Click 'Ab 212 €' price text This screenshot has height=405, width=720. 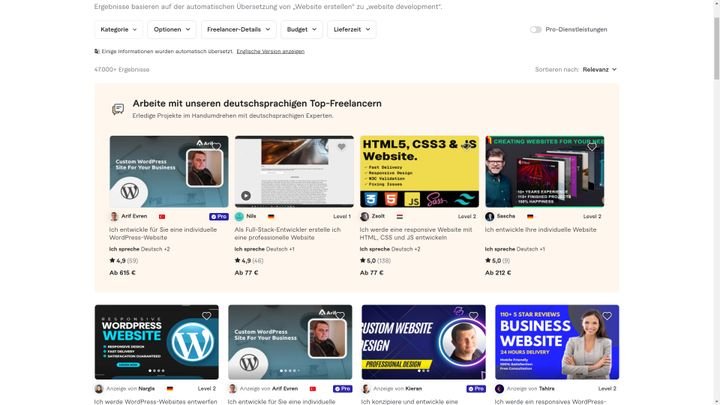pos(498,273)
